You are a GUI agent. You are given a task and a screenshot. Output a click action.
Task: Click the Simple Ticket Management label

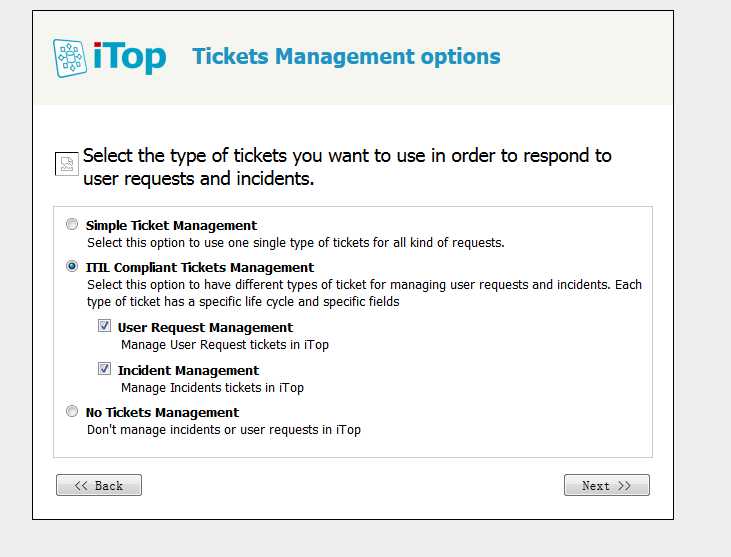pos(171,226)
